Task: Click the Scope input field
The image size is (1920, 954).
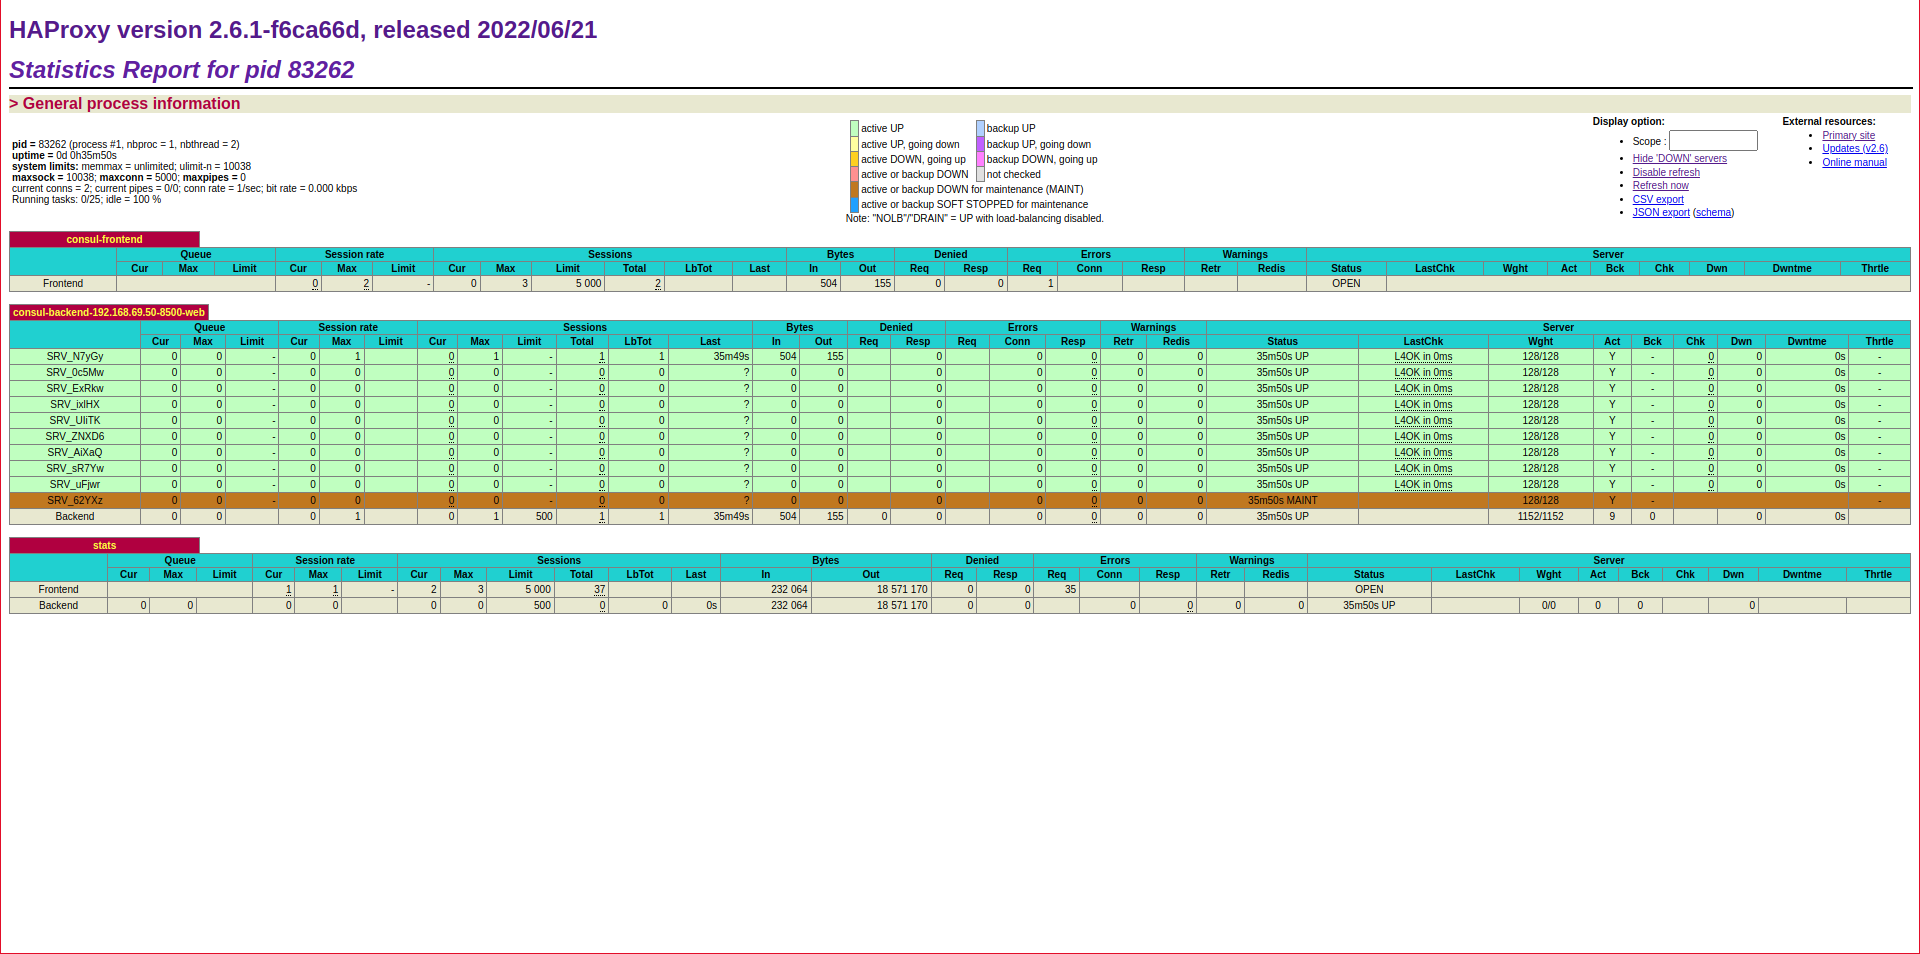Action: [x=1712, y=141]
